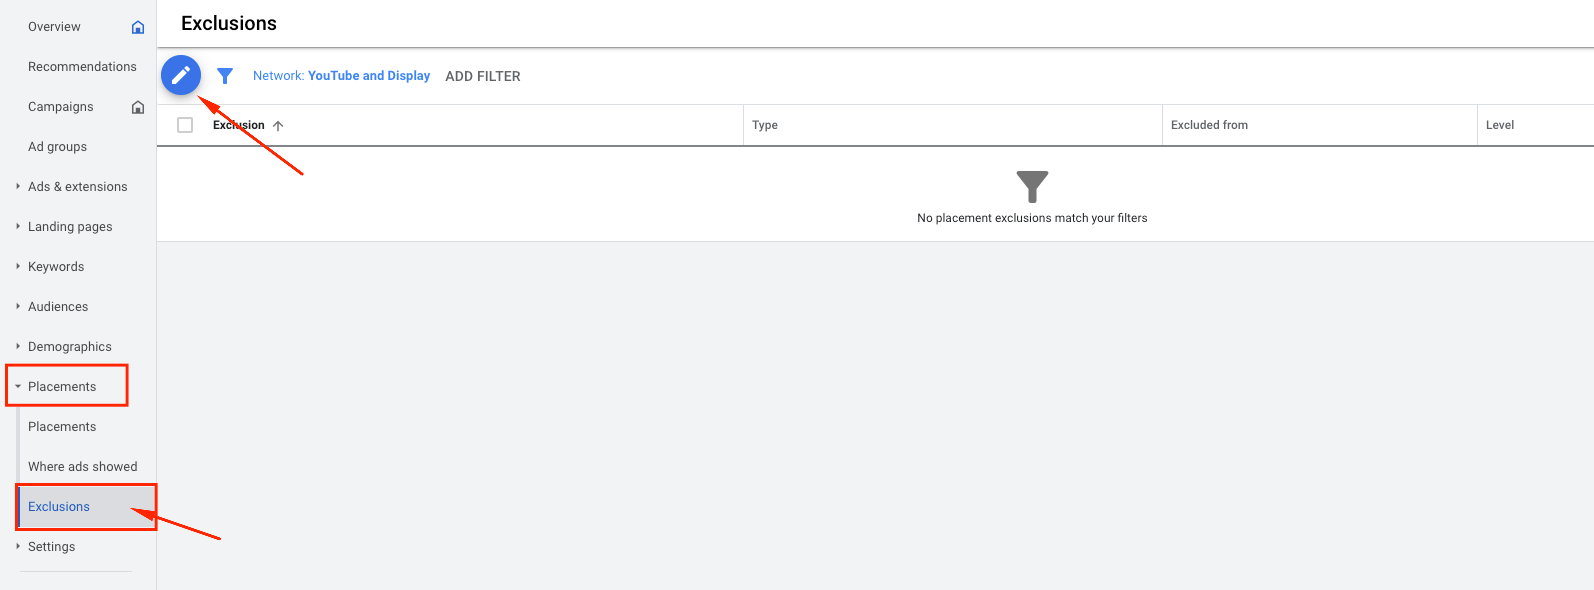Go to Ad groups in sidebar
Image resolution: width=1594 pixels, height=590 pixels.
pos(57,147)
